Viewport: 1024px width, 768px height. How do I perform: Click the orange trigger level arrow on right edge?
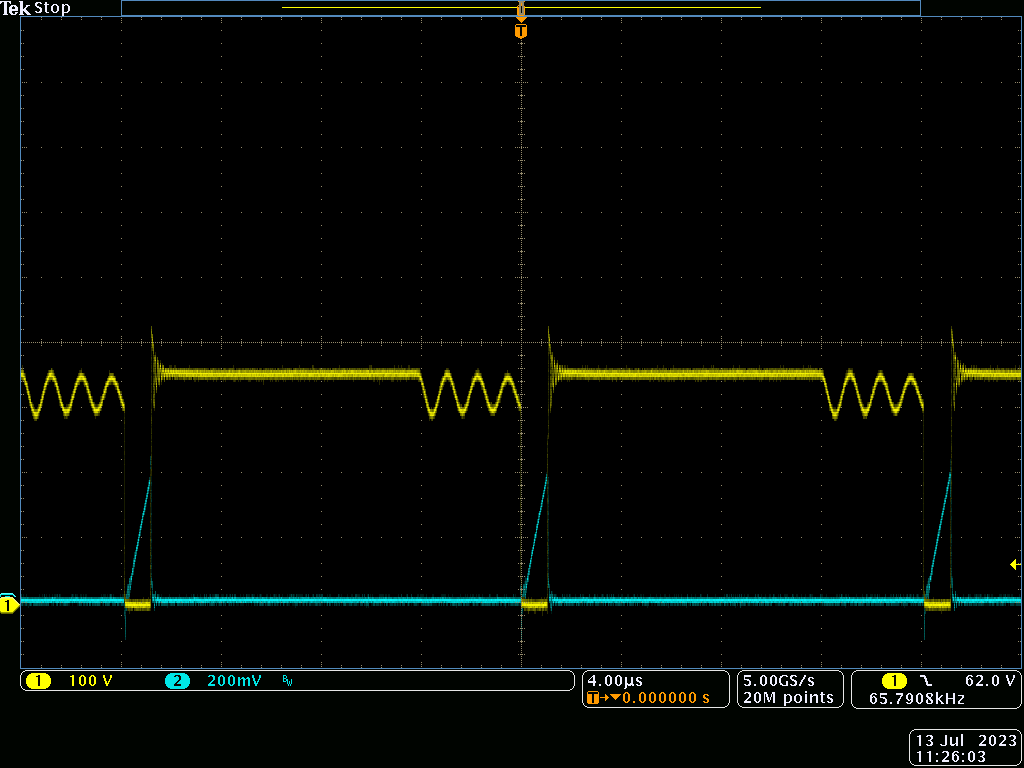point(1016,563)
